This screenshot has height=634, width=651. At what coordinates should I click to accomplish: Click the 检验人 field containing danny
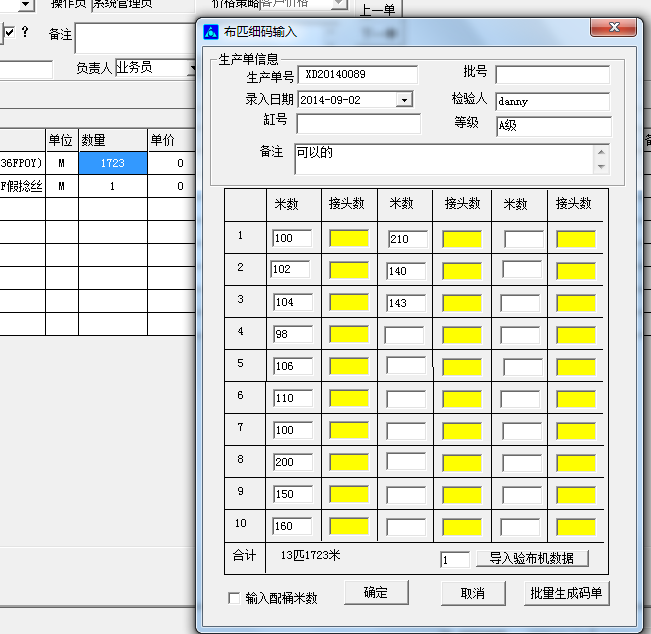point(553,101)
